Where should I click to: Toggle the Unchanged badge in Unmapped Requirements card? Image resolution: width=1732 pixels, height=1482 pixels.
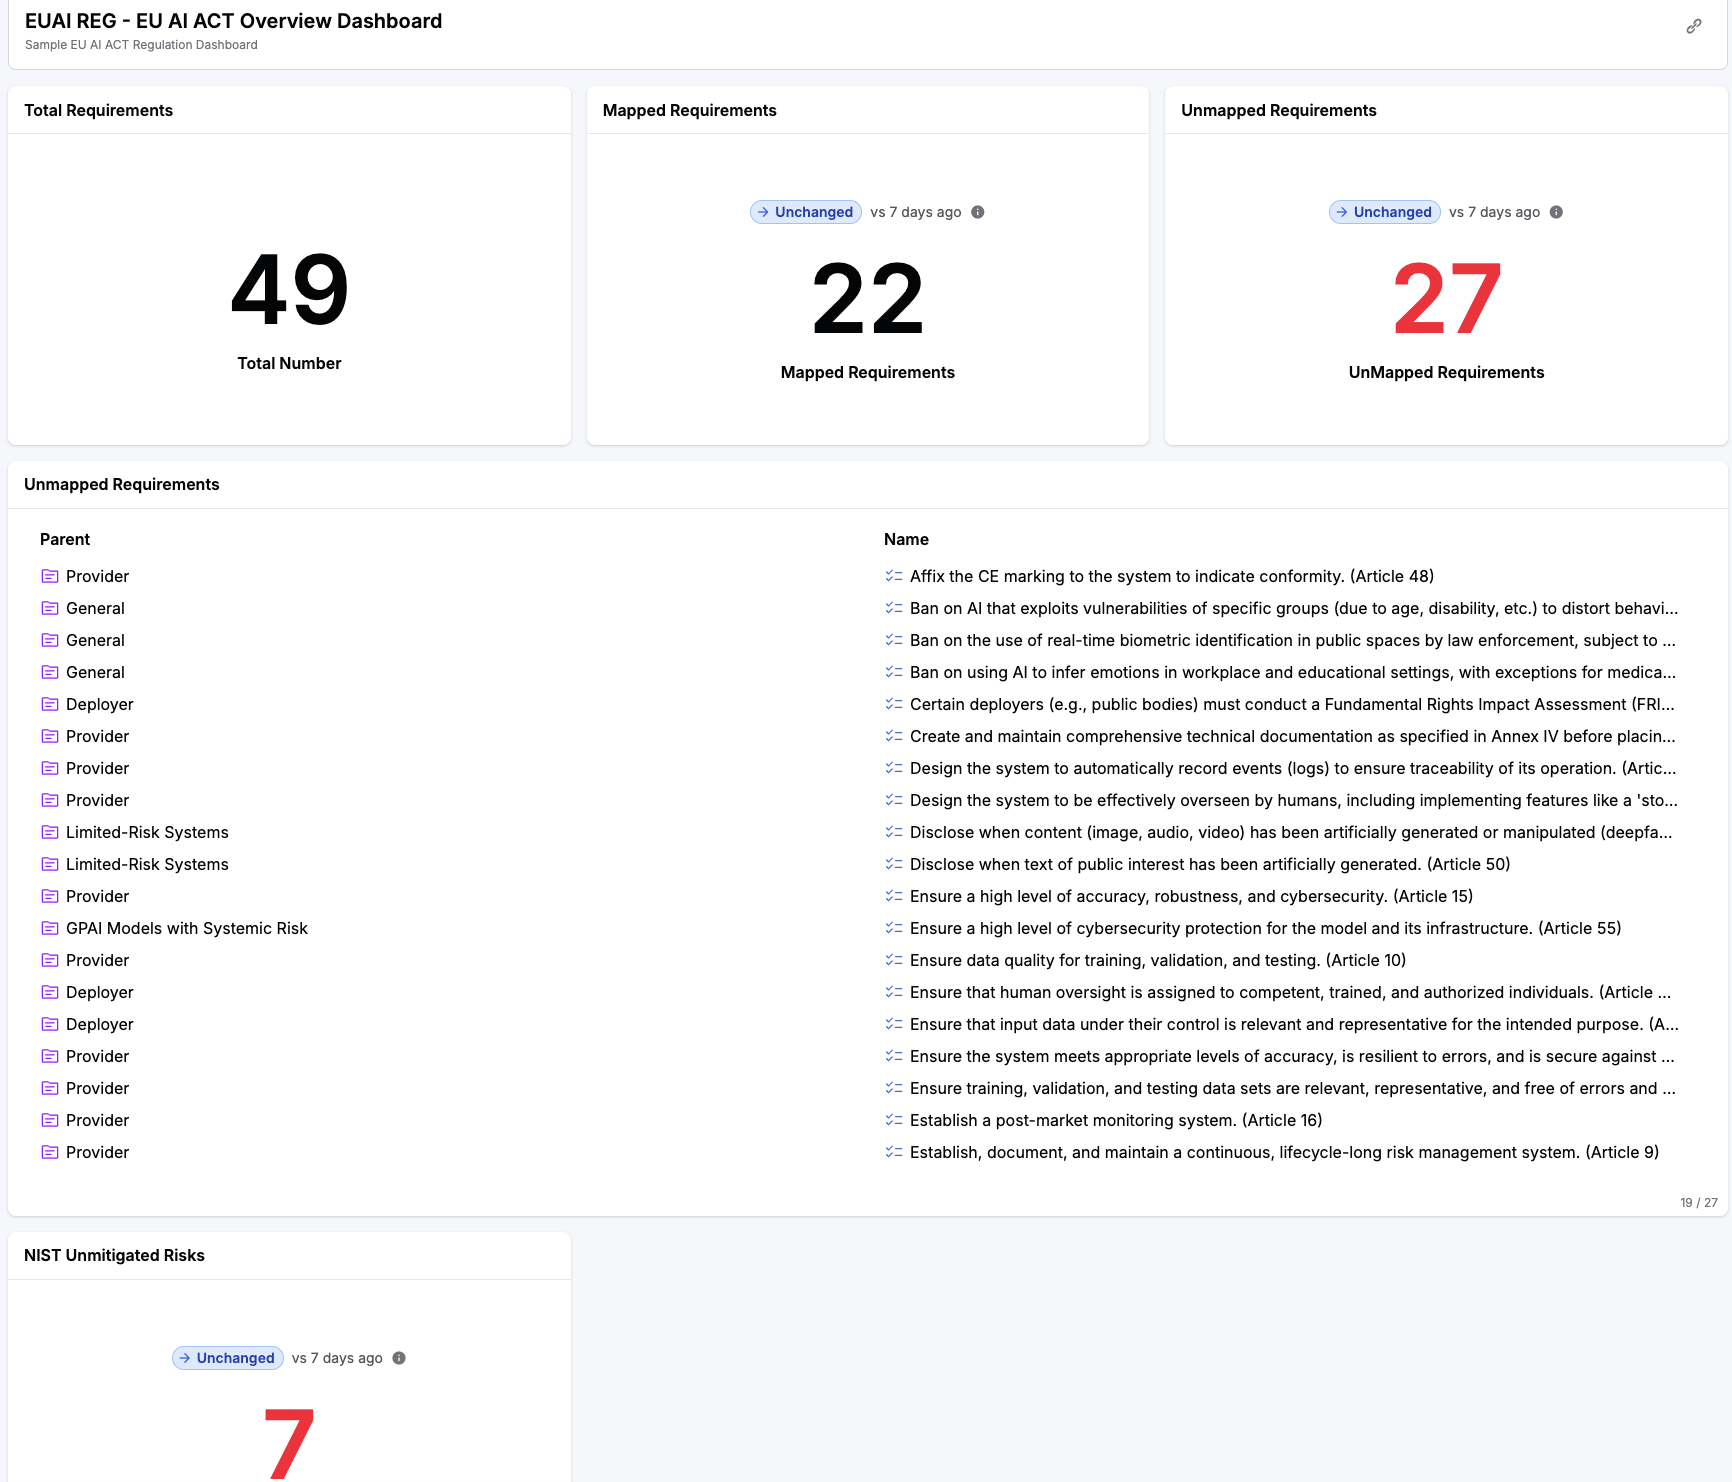(x=1384, y=212)
